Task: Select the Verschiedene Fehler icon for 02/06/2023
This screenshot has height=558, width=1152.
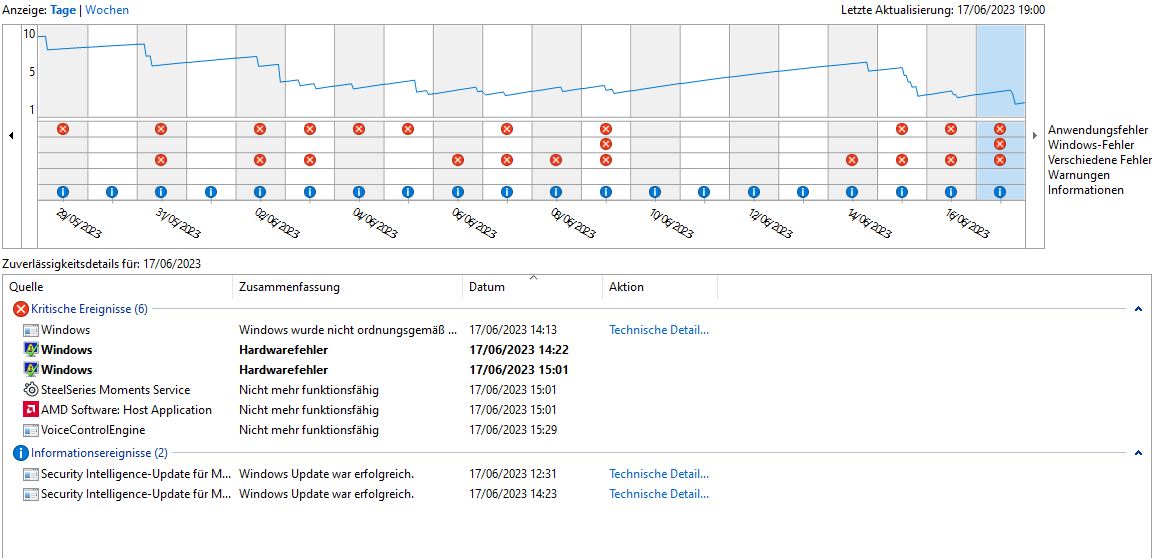Action: [x=259, y=160]
